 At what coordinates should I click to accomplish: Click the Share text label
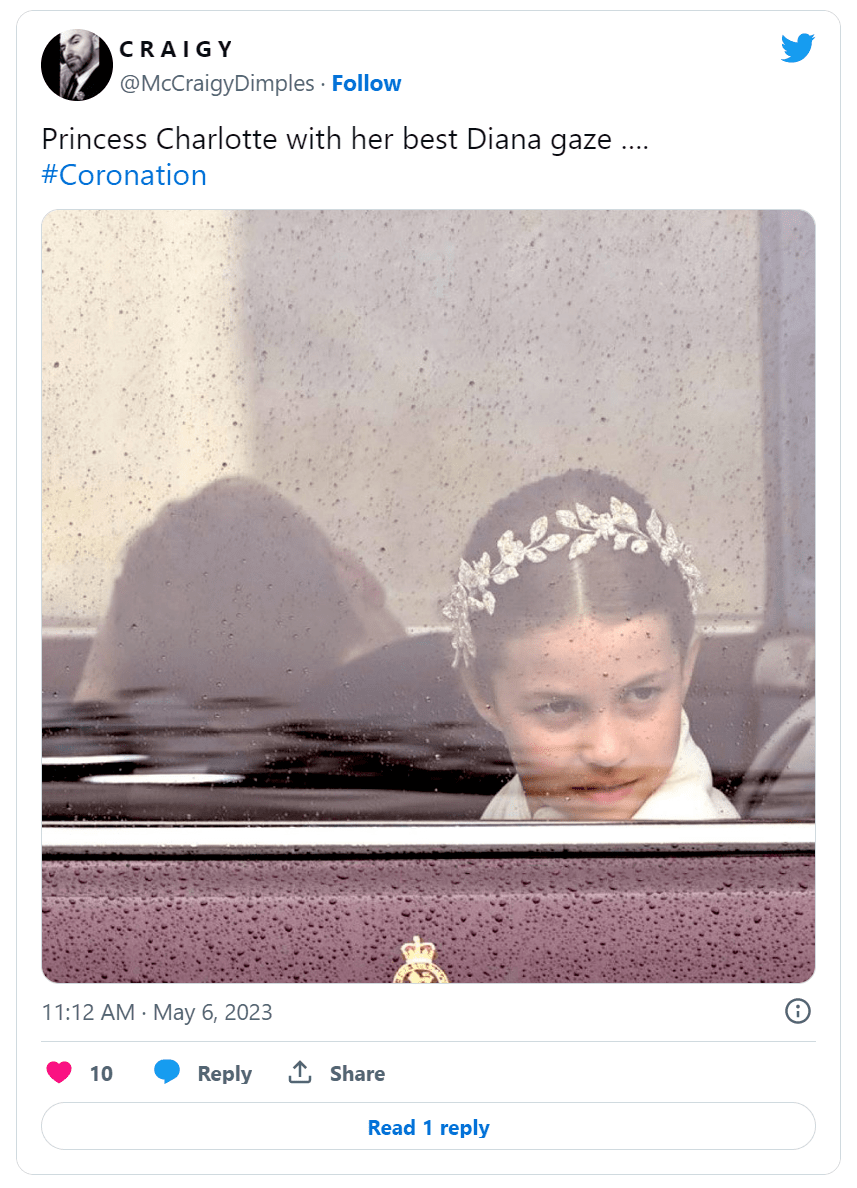pos(357,1074)
